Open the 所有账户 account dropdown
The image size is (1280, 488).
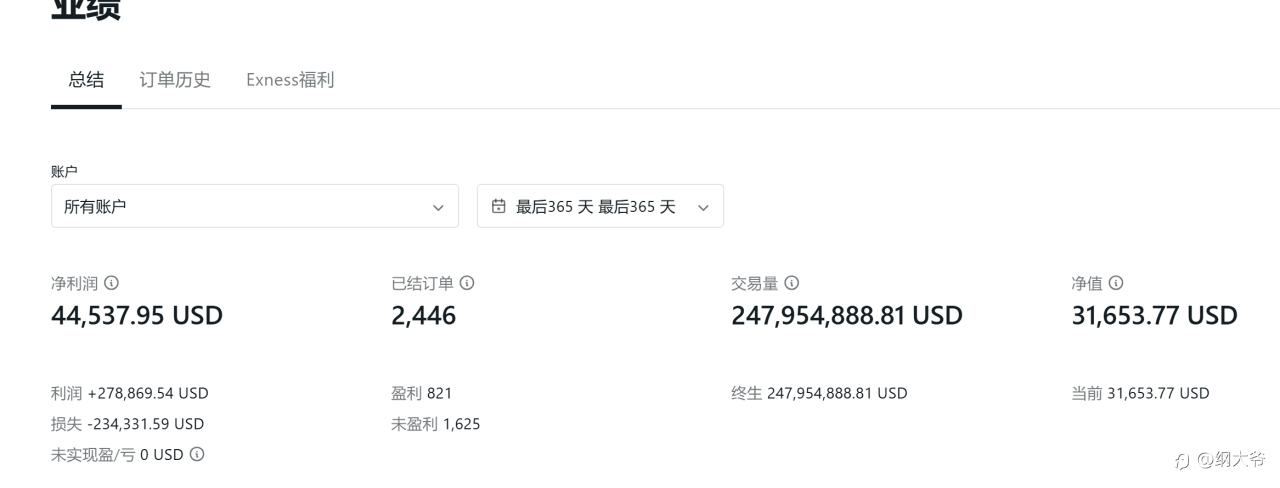tap(254, 206)
